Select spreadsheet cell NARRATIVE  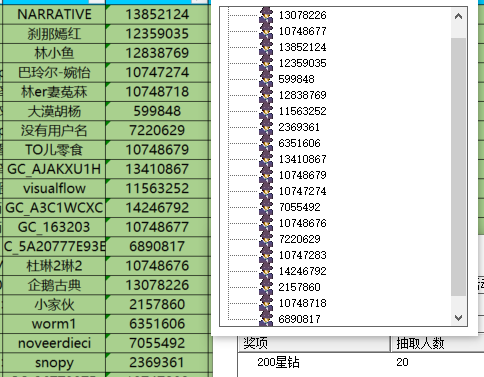pos(54,14)
